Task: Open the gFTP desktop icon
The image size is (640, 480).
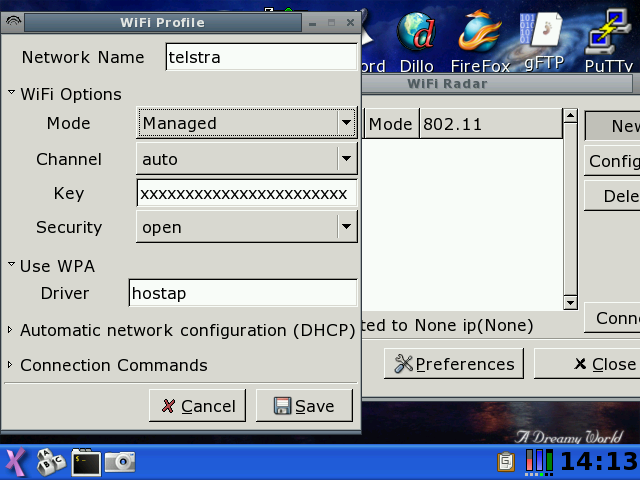Action: pos(545,33)
